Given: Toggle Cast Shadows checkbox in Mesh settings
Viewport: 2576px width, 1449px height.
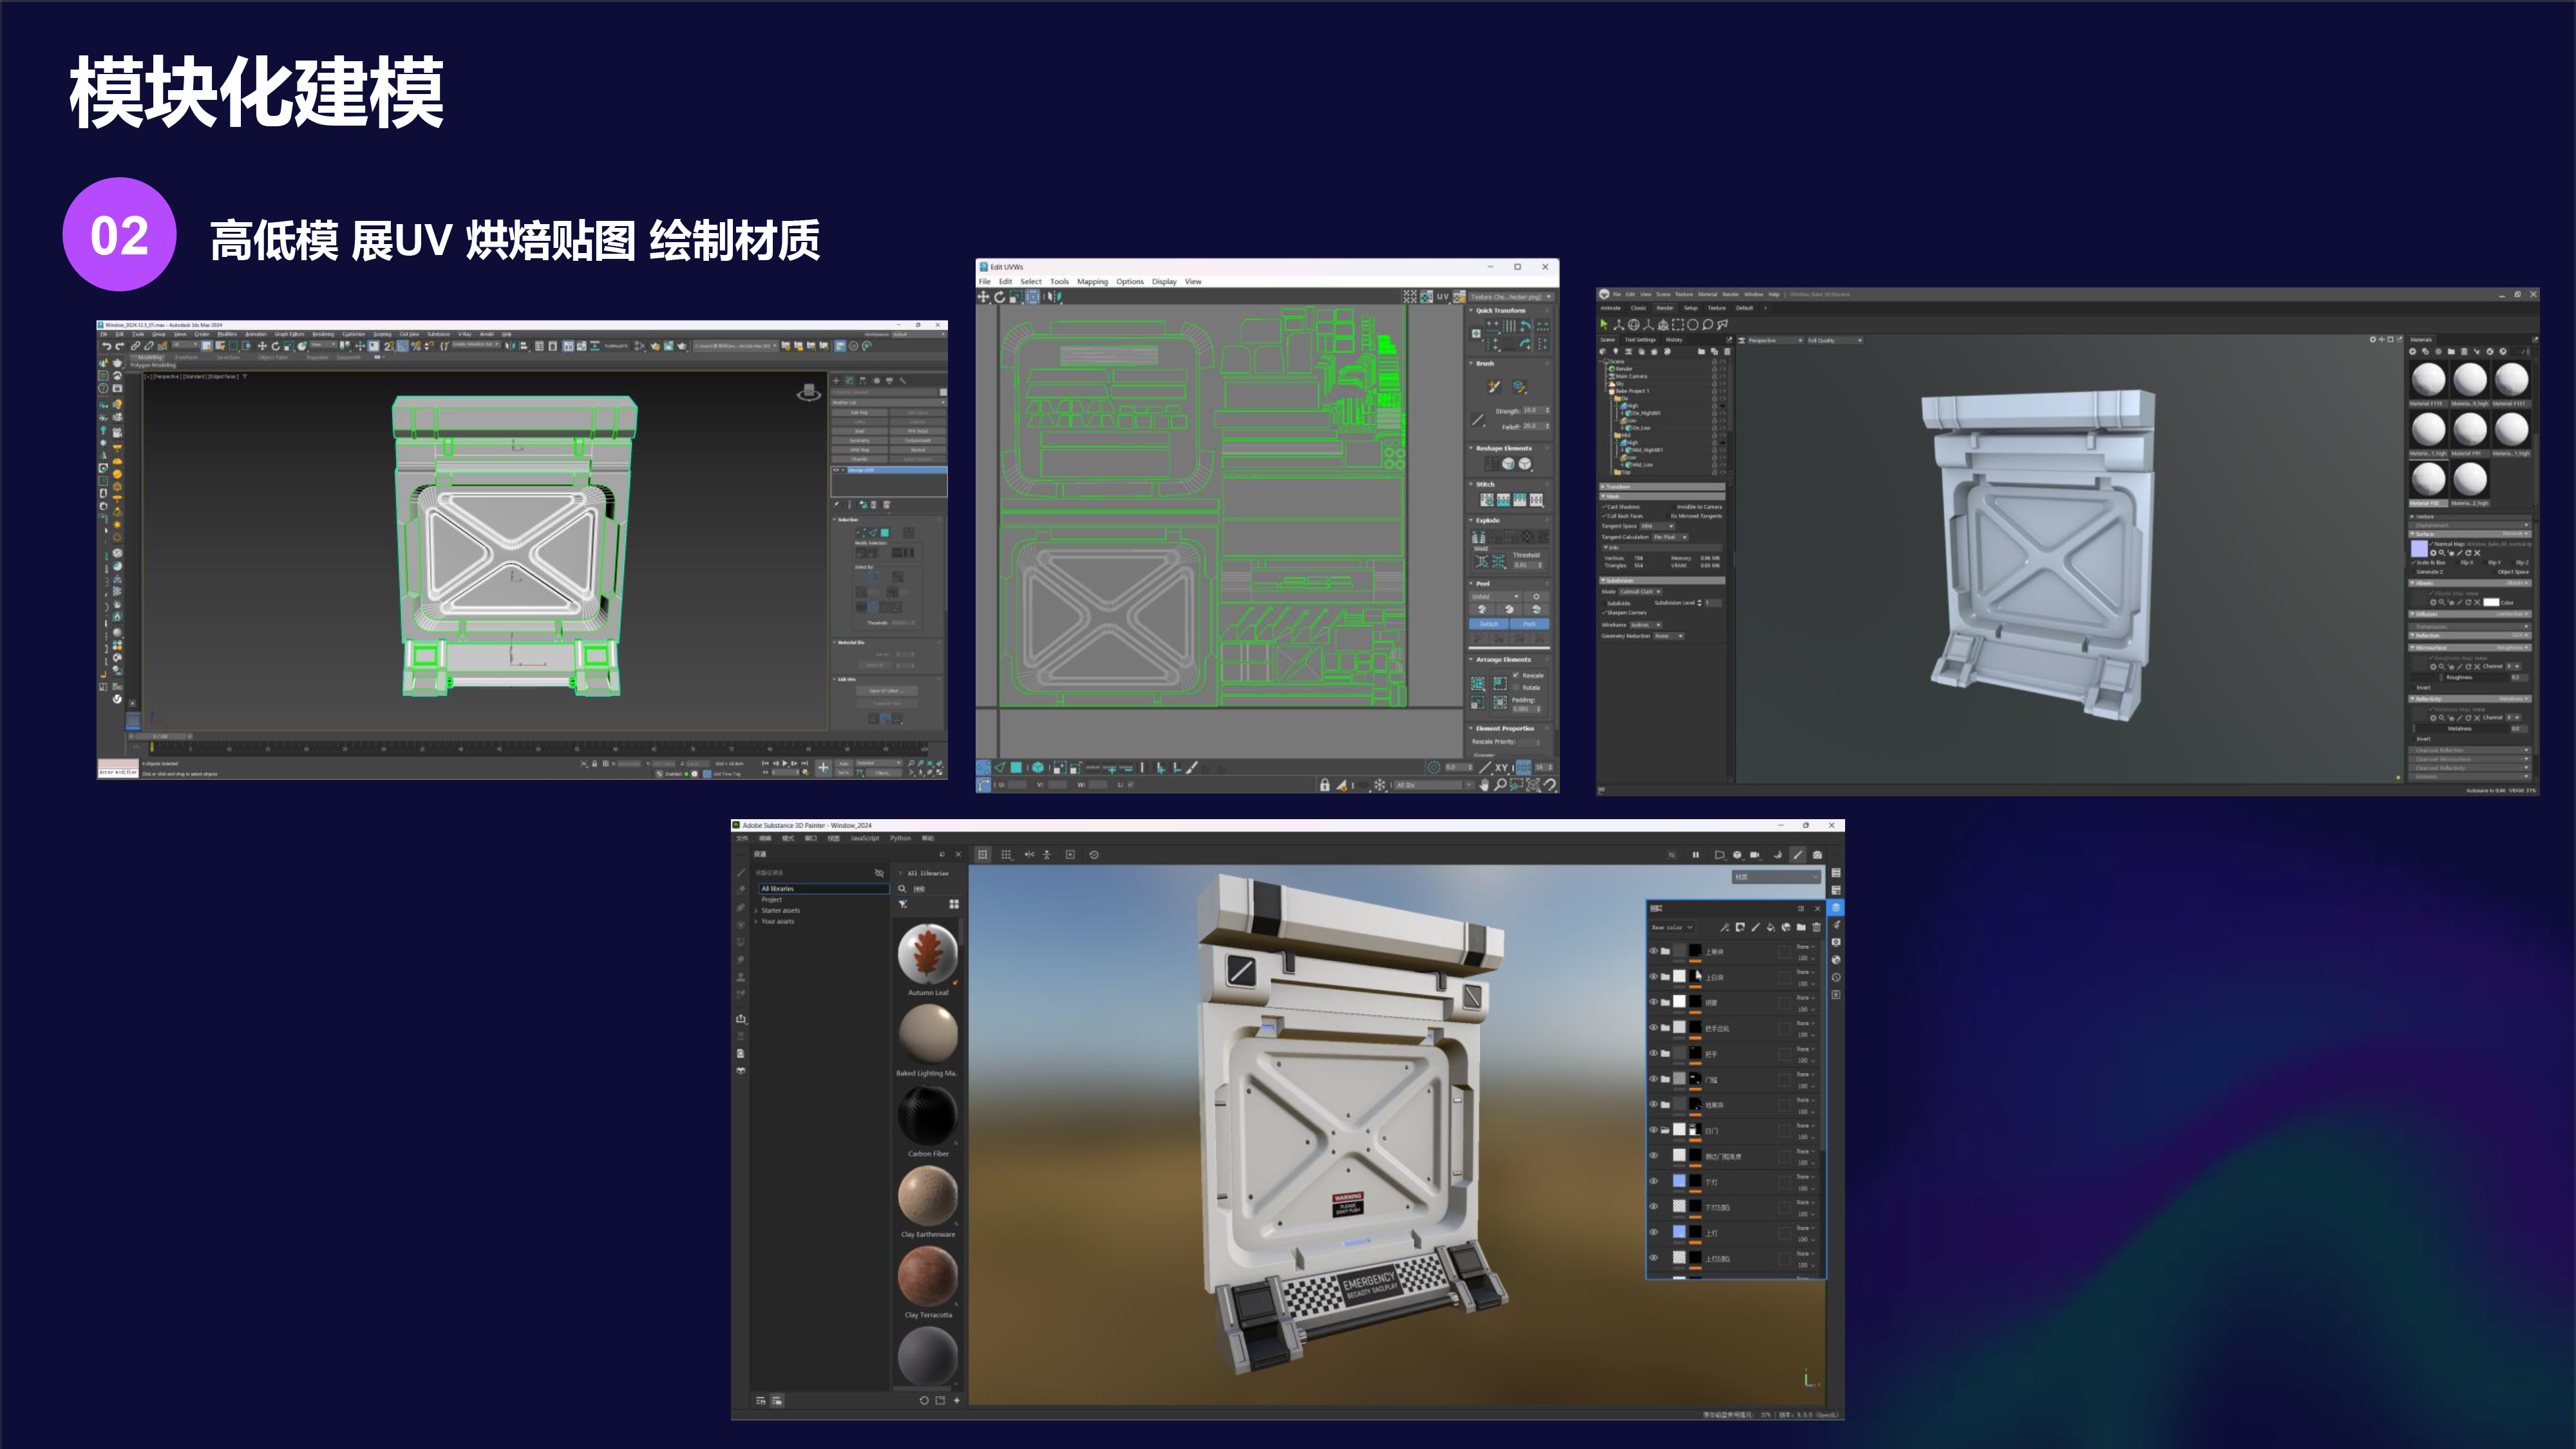Looking at the screenshot, I should [x=1604, y=507].
